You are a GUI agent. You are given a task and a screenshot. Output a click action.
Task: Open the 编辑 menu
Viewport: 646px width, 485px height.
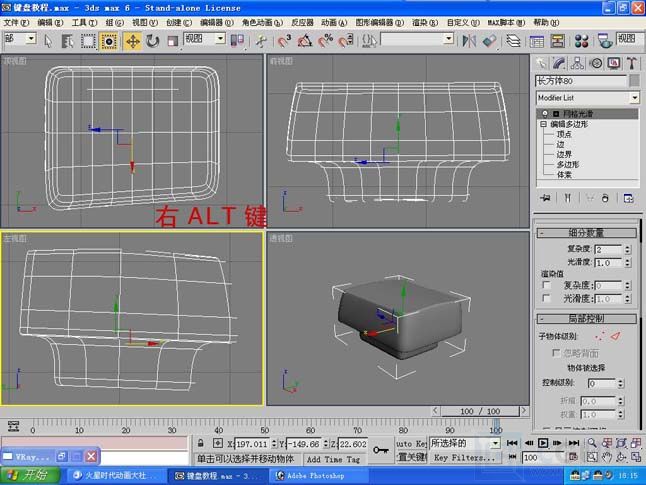(50, 23)
